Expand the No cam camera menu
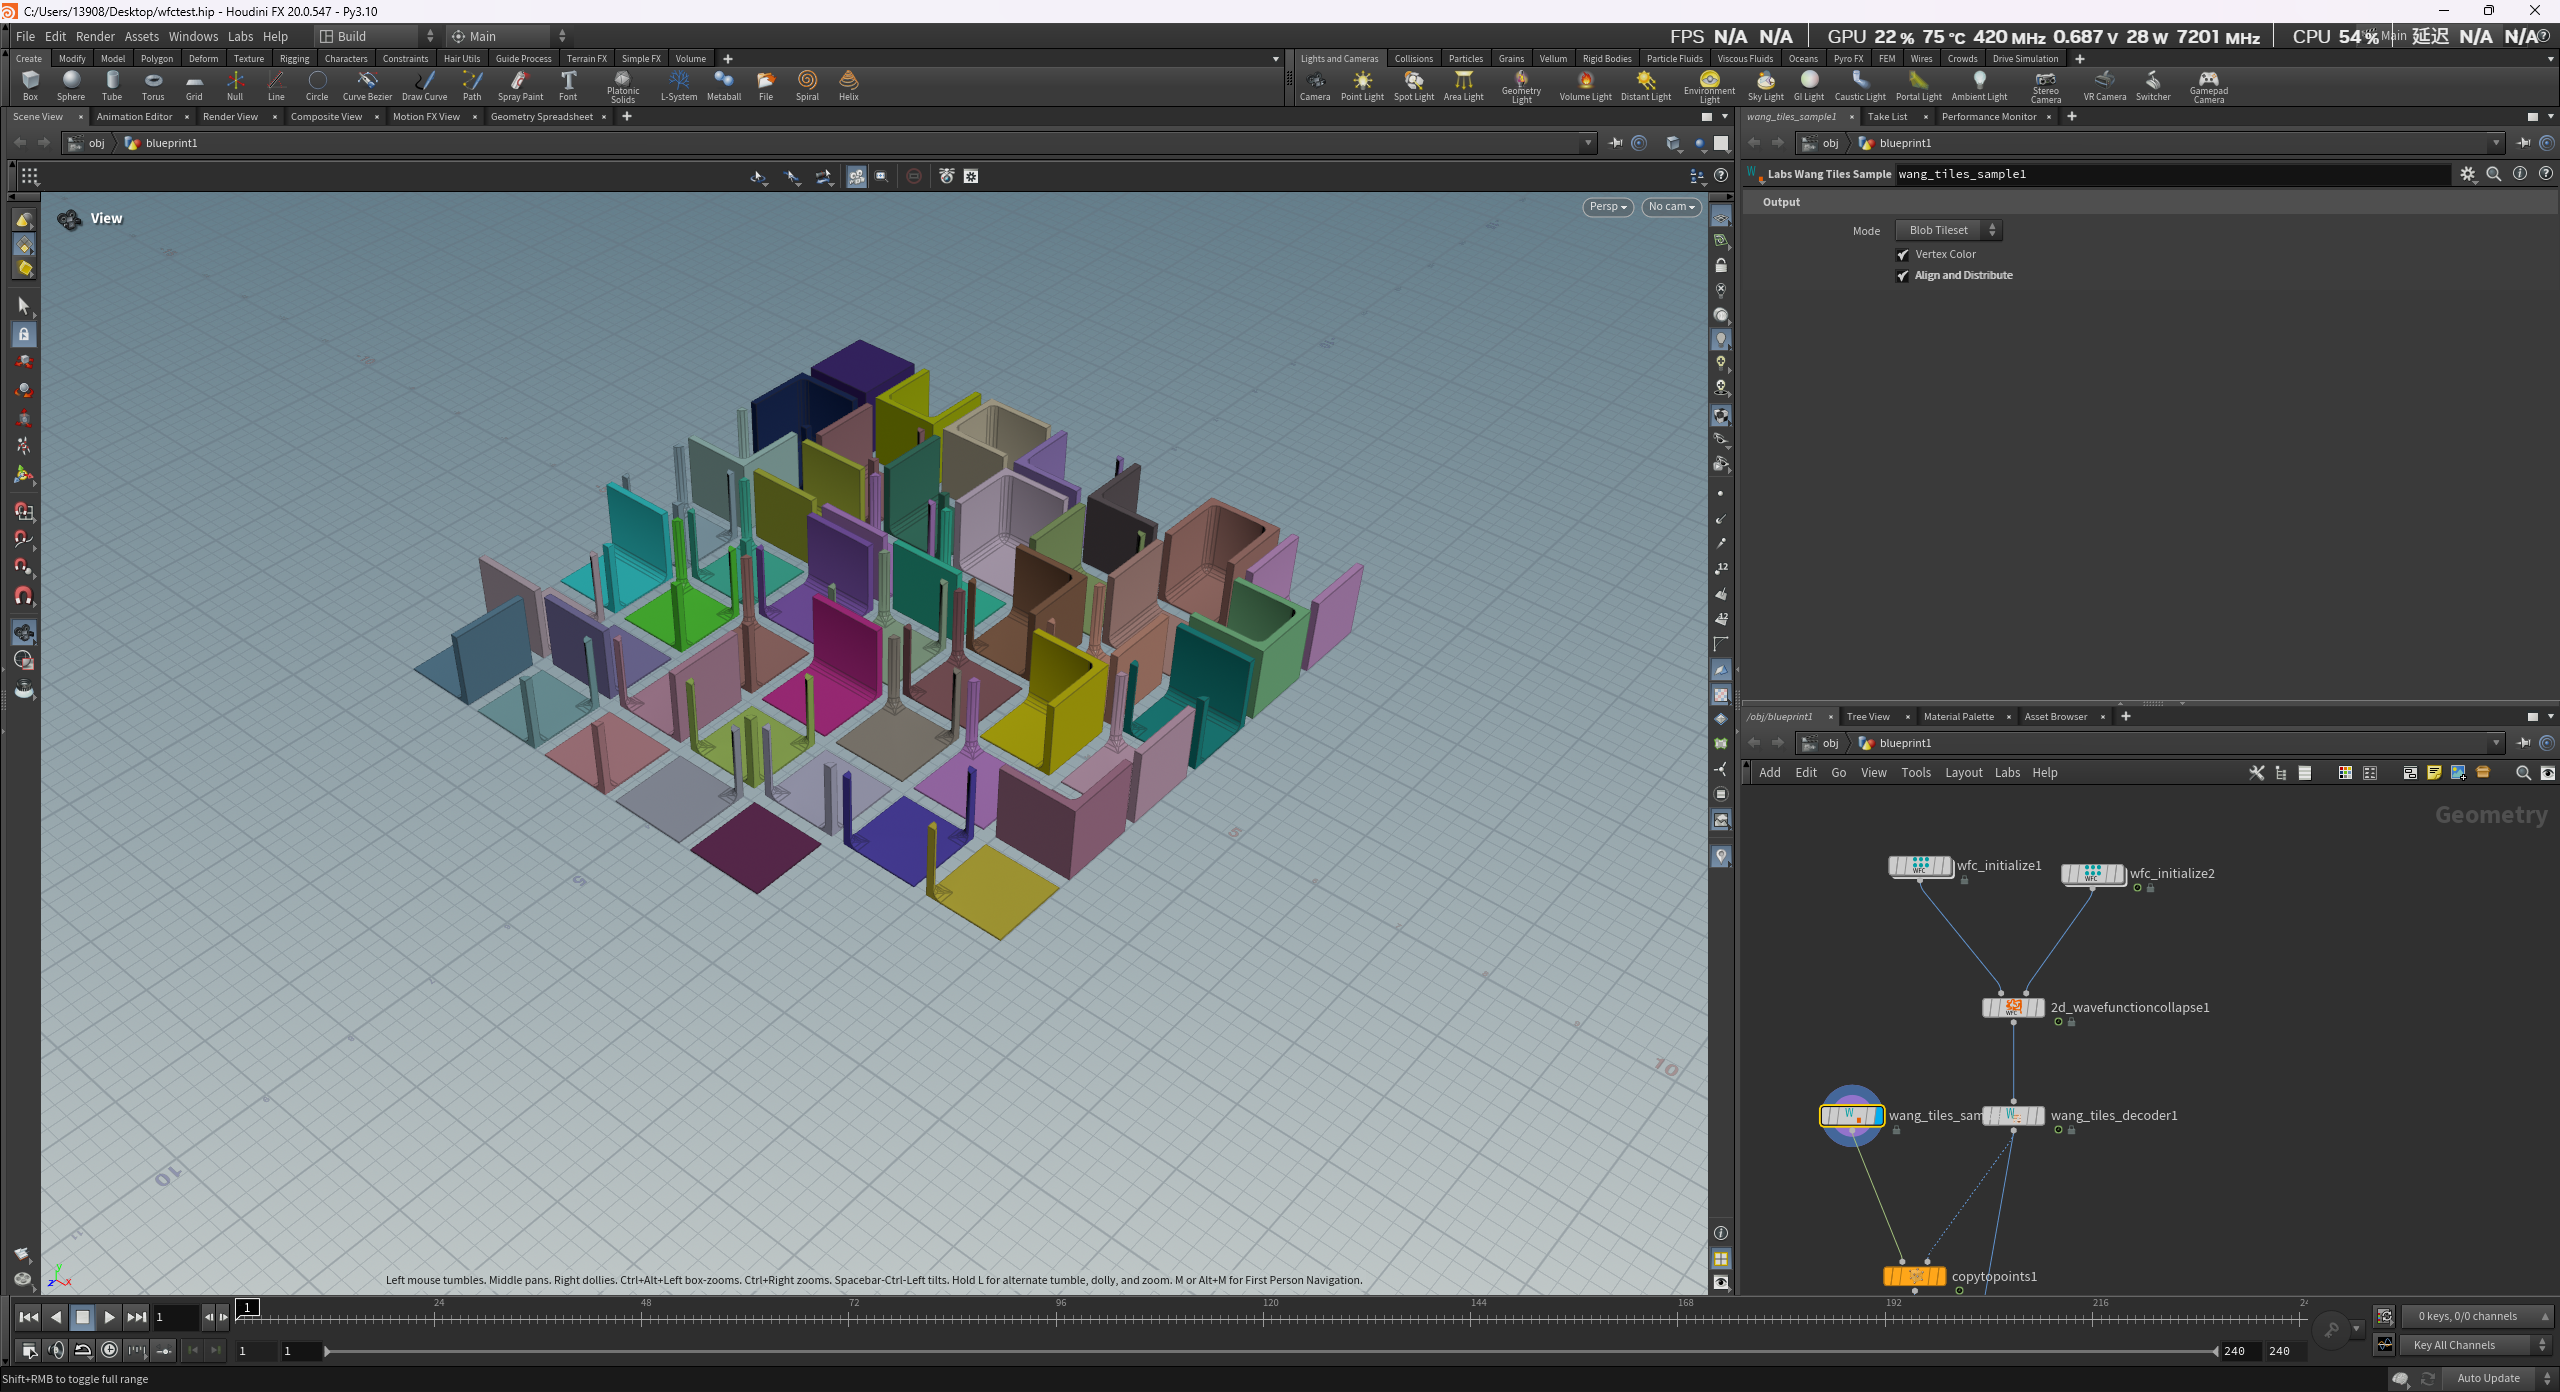 [1671, 207]
